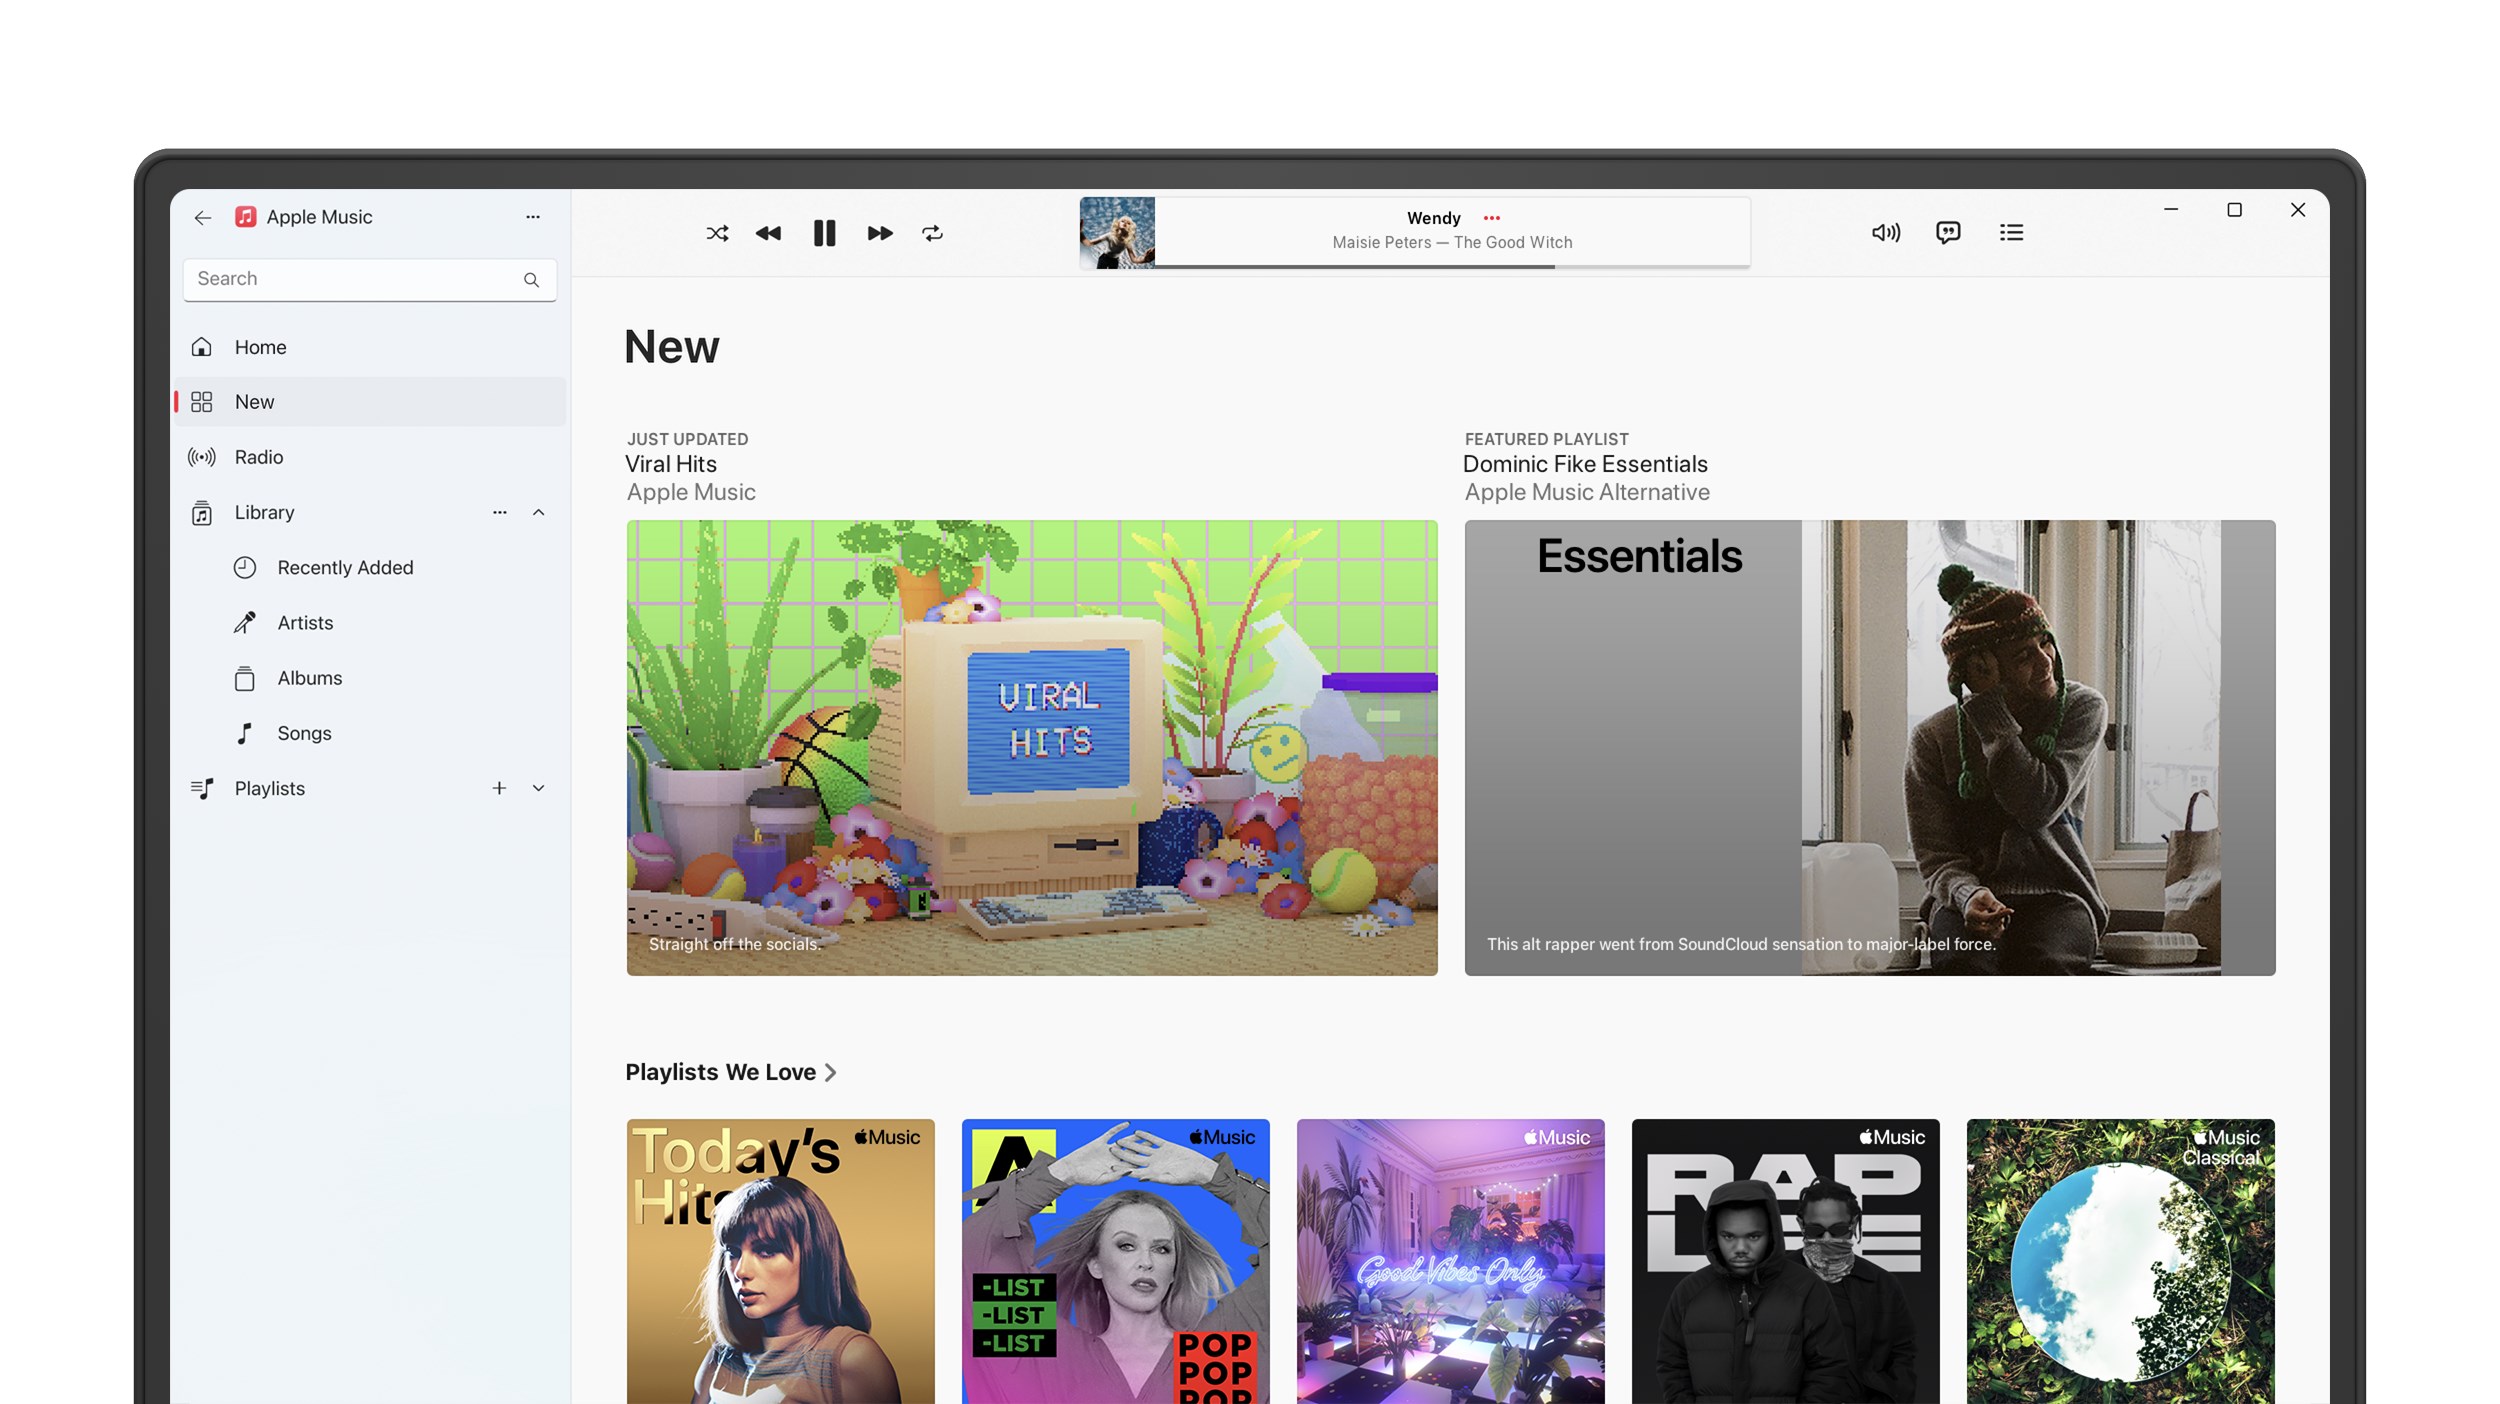Pause the currently playing song
This screenshot has width=2500, height=1404.
pyautogui.click(x=824, y=232)
